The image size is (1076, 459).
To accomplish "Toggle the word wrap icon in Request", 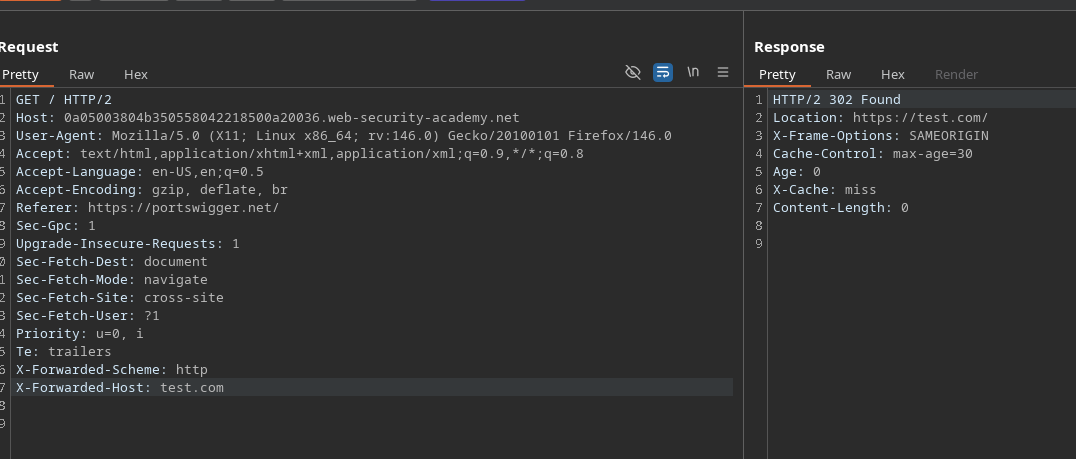I will tap(662, 72).
